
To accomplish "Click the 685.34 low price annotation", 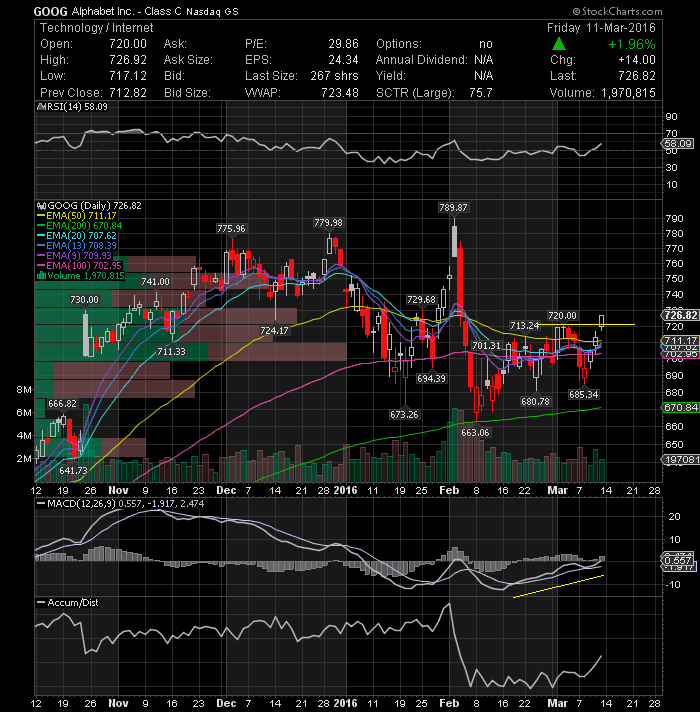I will (x=583, y=395).
